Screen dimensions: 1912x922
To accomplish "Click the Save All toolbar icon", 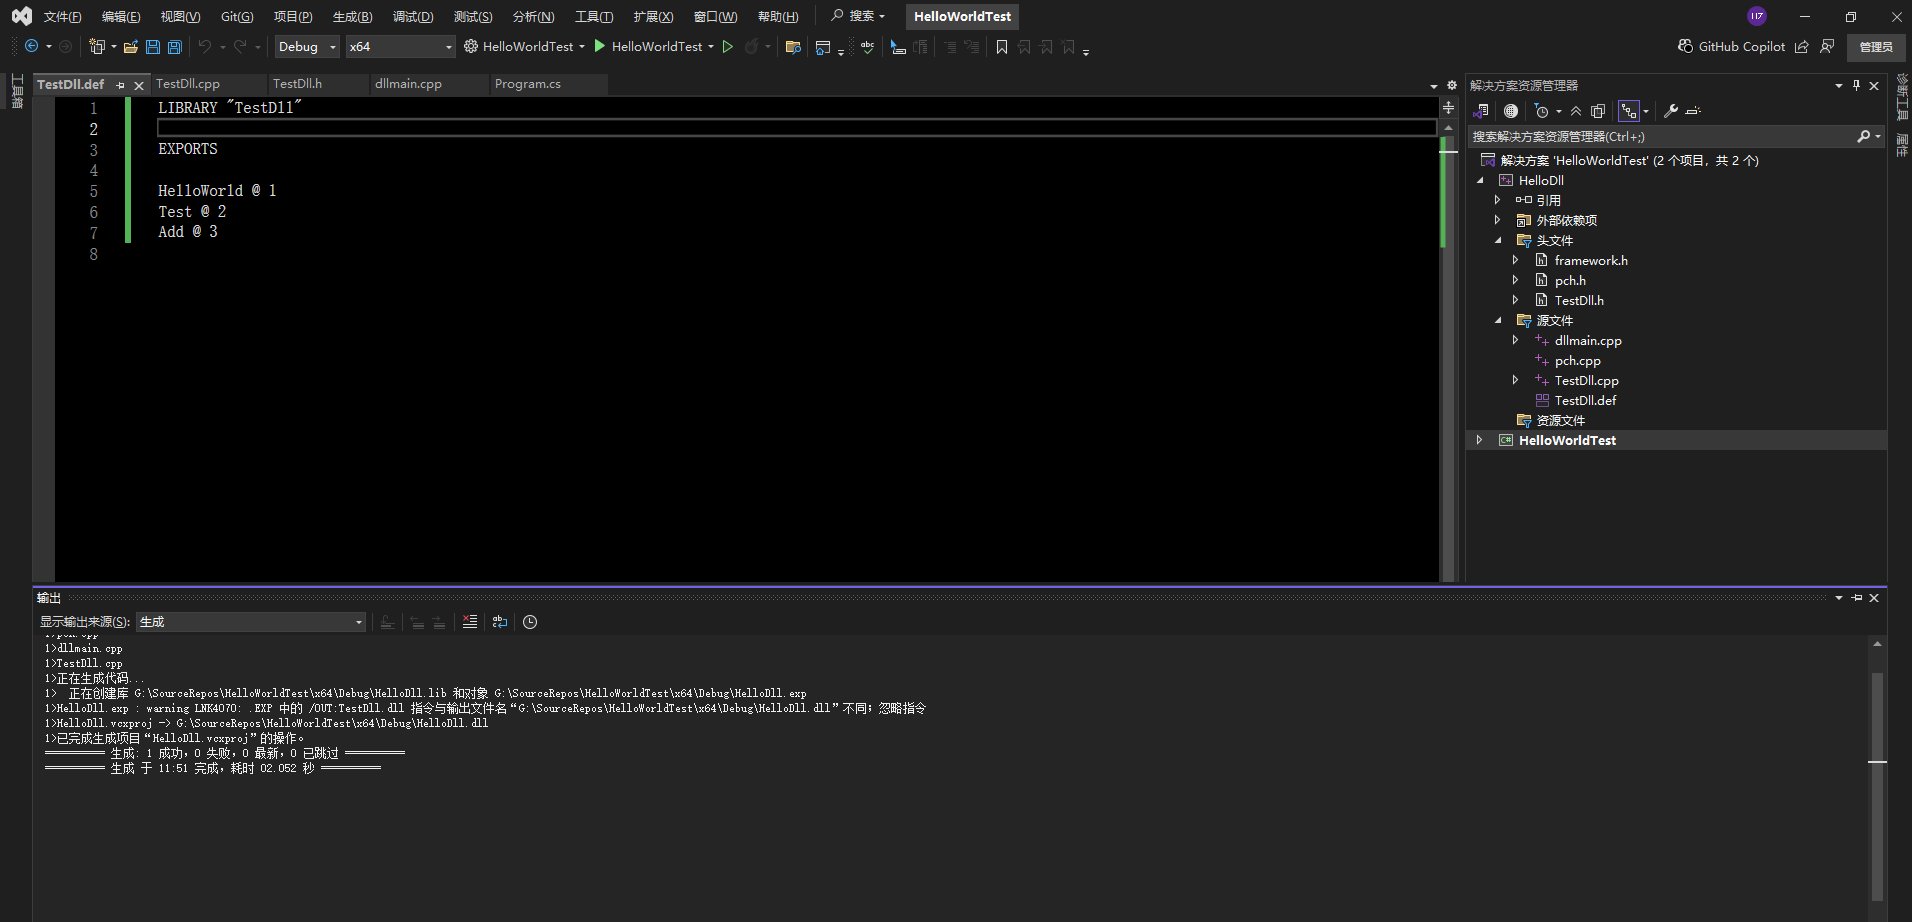I will pyautogui.click(x=175, y=47).
